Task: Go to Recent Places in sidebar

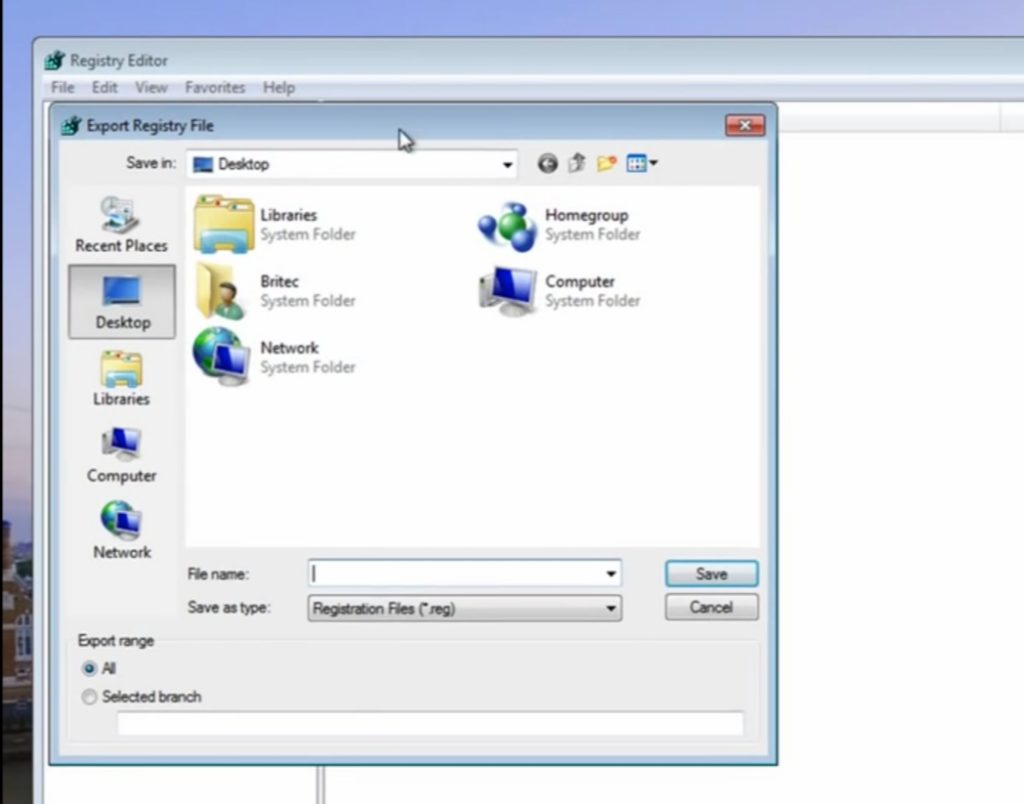Action: tap(121, 224)
